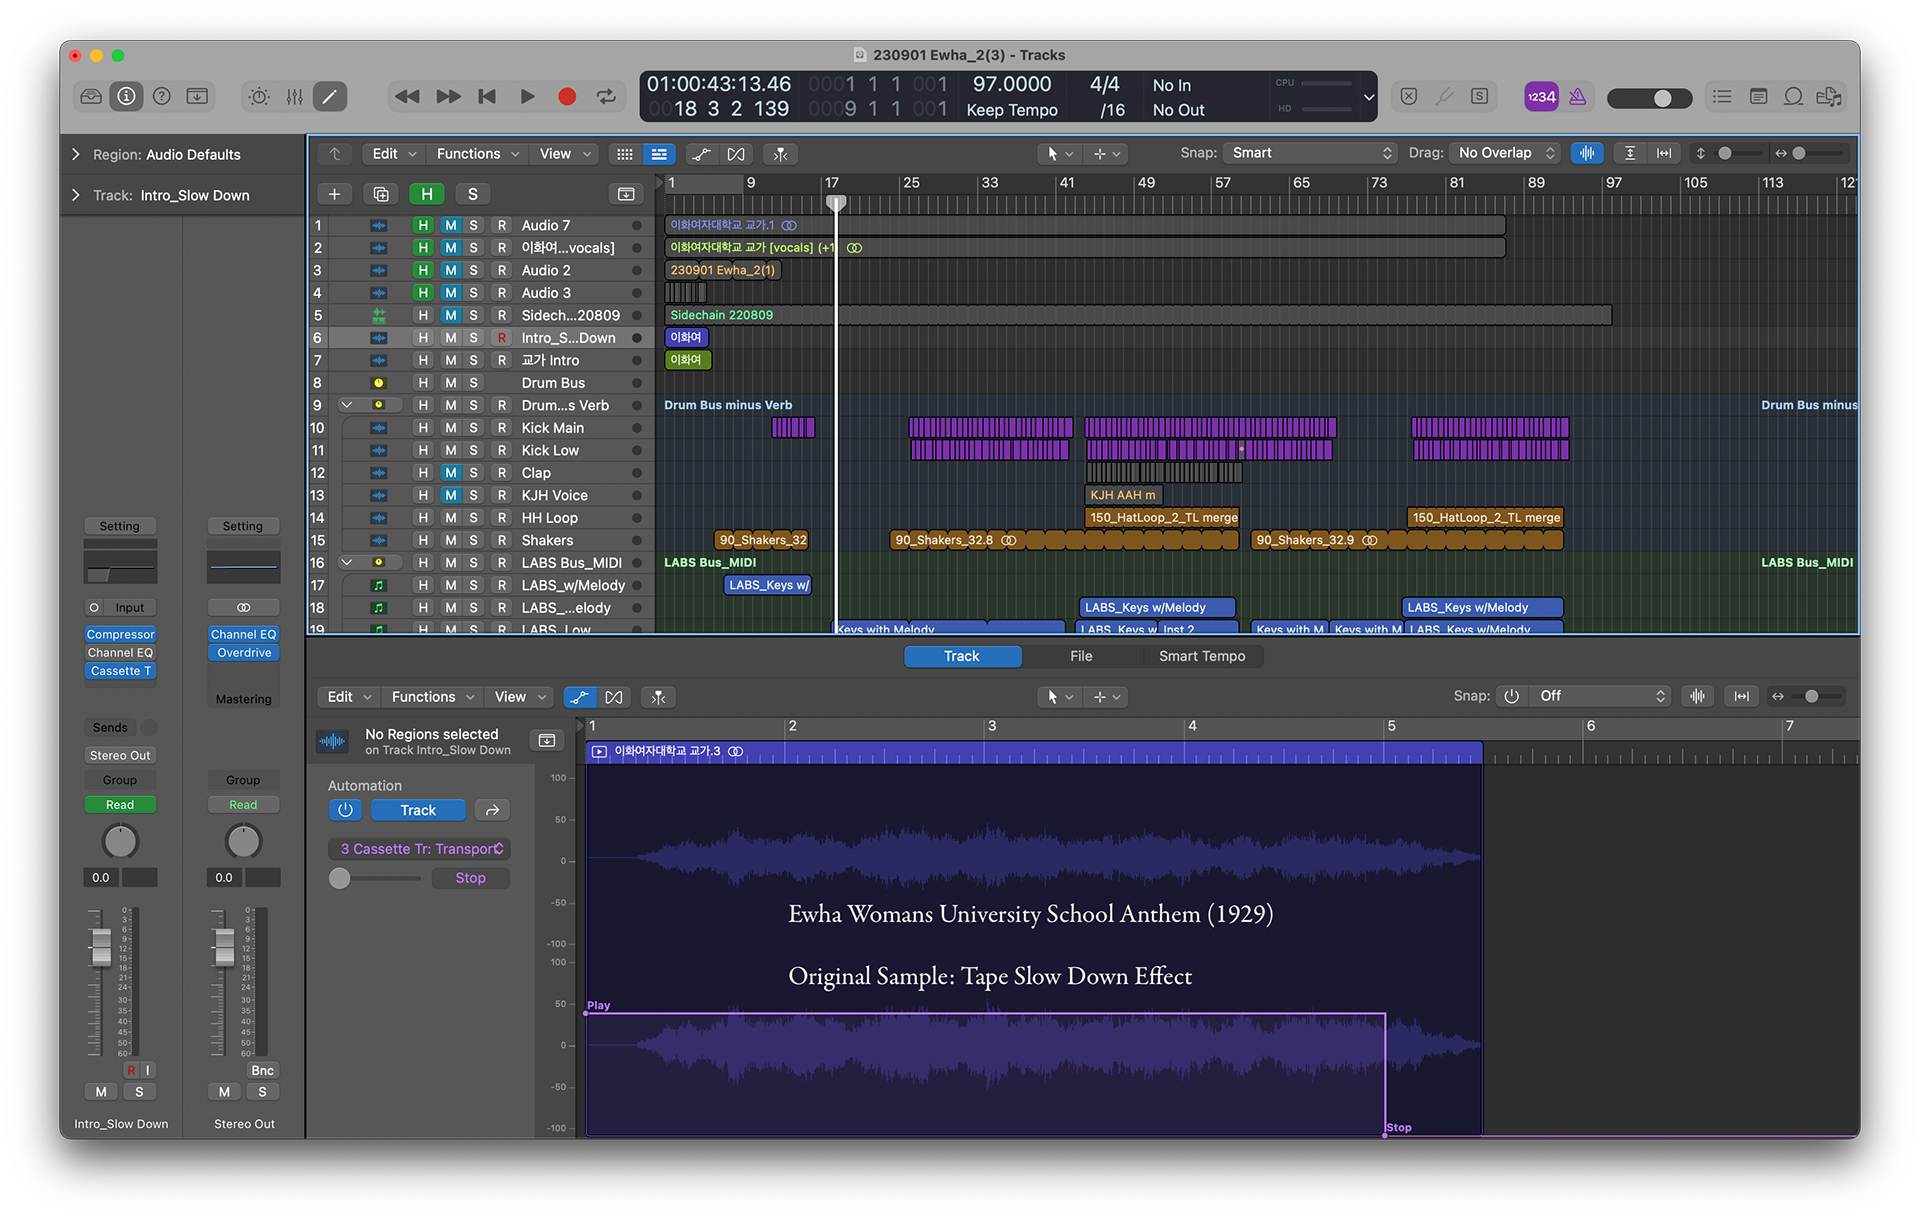Toggle Cycle mode in transport bar
This screenshot has height=1218, width=1920.
tap(606, 97)
